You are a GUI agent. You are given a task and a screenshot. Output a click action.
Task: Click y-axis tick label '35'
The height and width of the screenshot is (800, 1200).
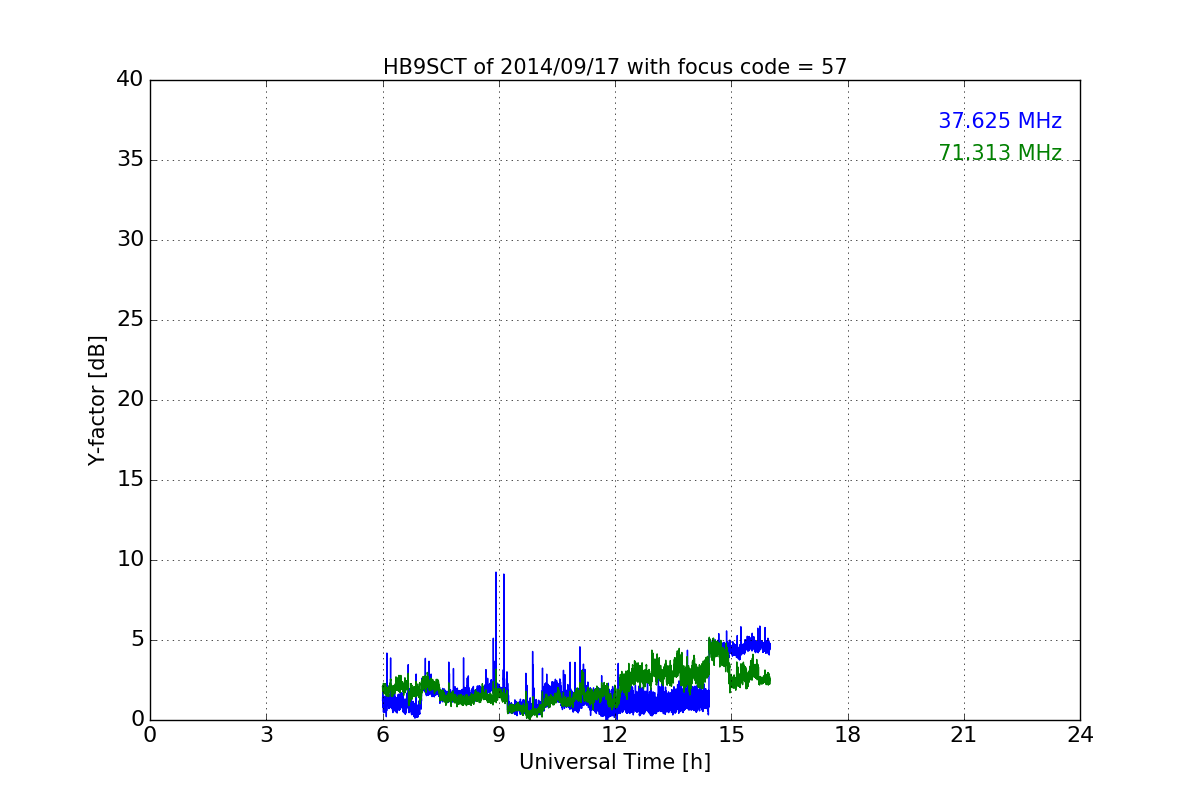[x=130, y=160]
